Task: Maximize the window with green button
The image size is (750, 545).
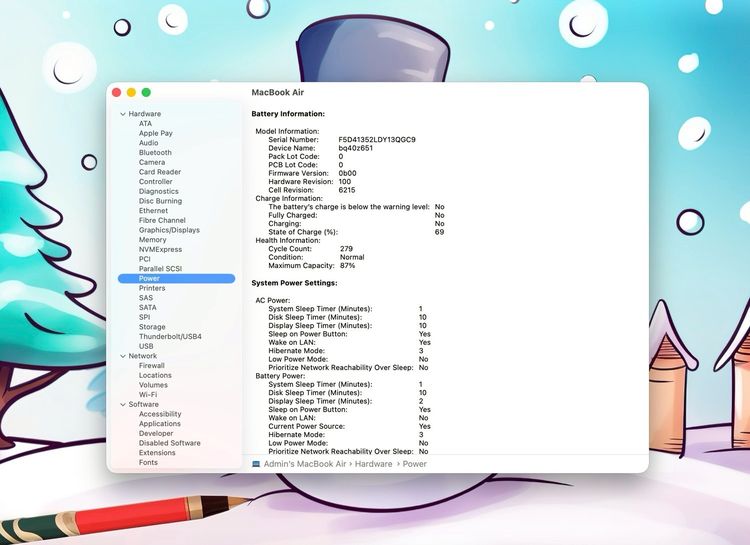Action: (x=146, y=92)
